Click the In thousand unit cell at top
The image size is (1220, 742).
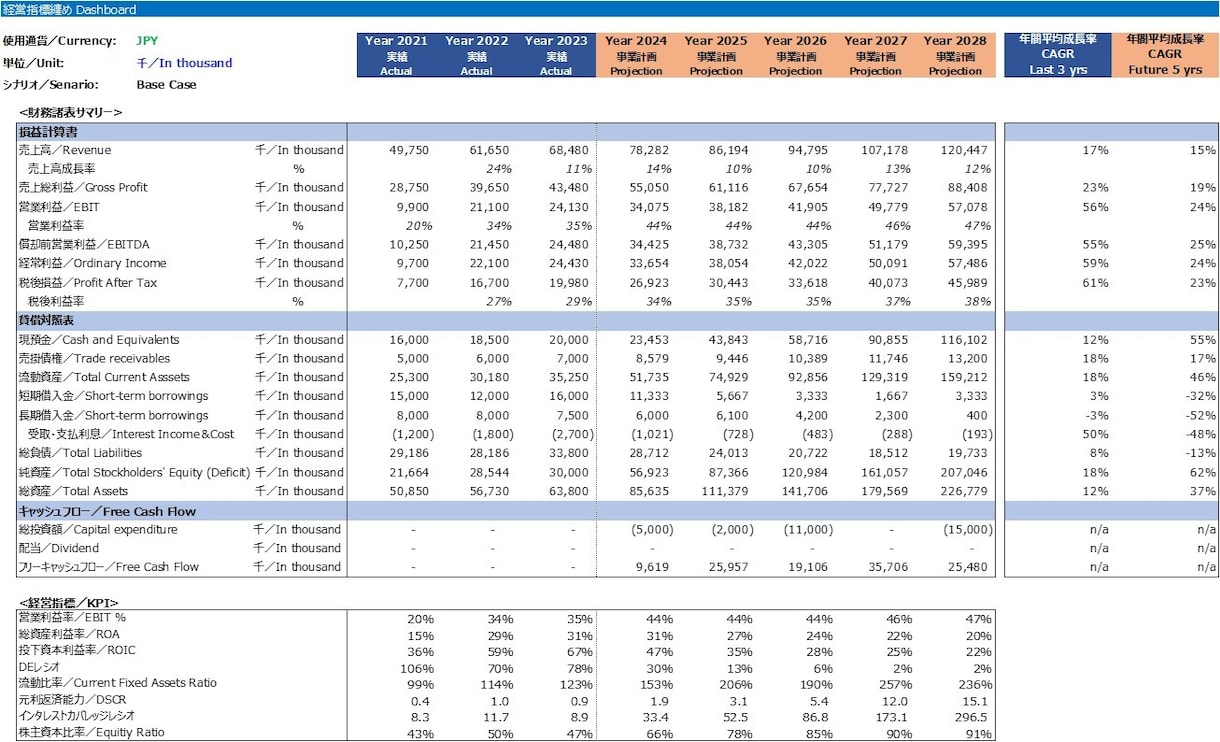point(184,63)
